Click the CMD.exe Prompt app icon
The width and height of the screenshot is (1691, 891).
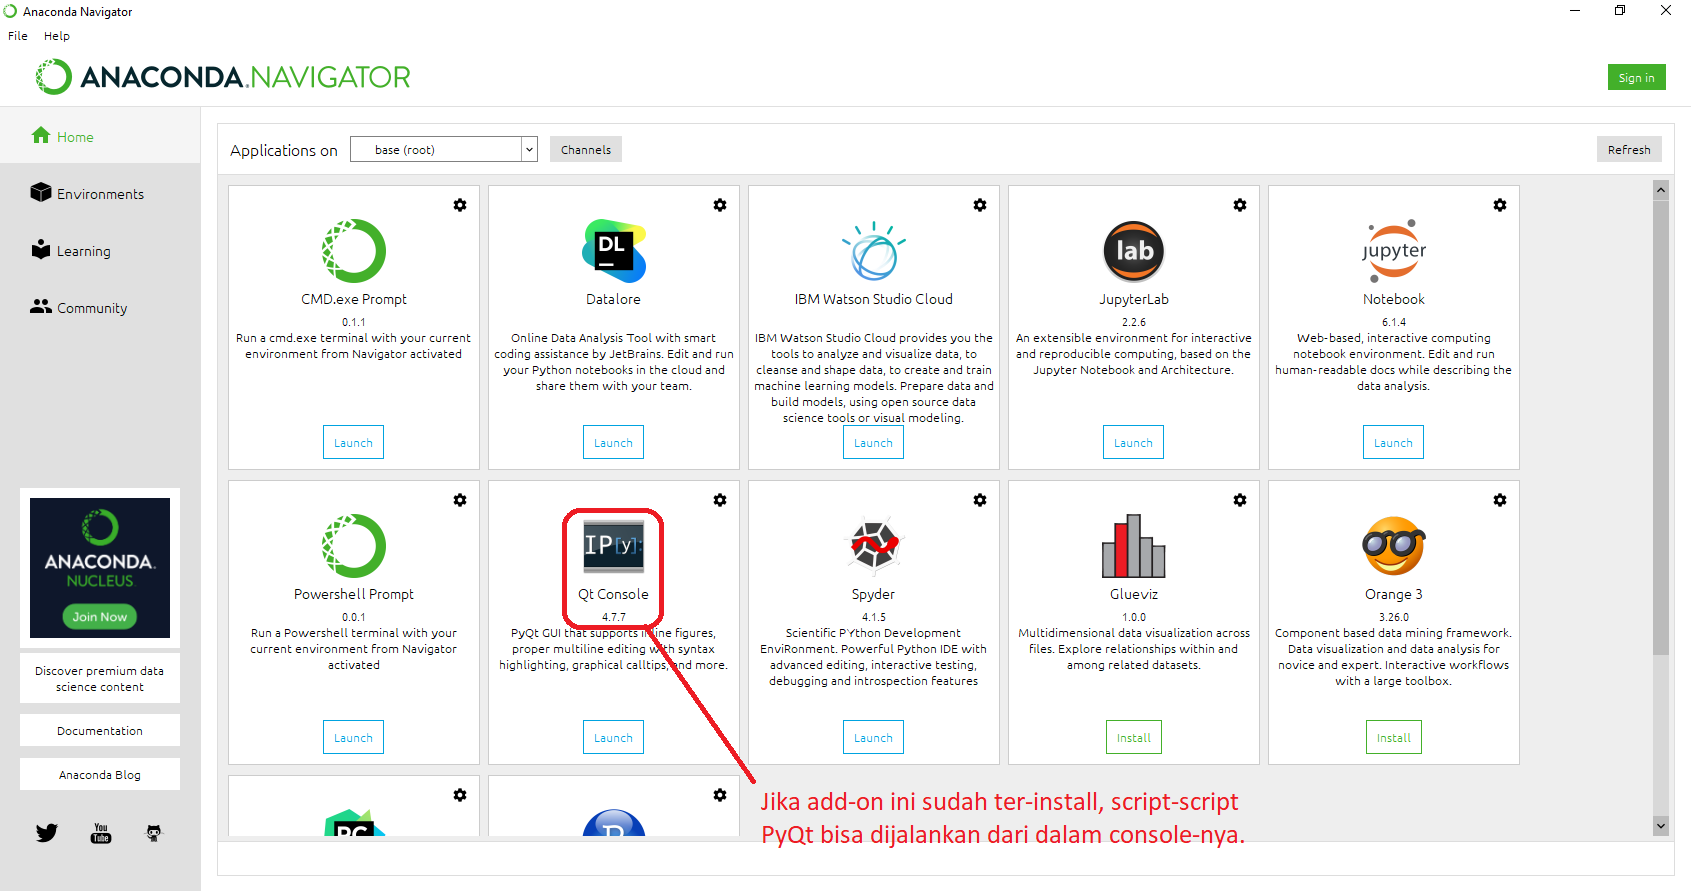tap(354, 251)
